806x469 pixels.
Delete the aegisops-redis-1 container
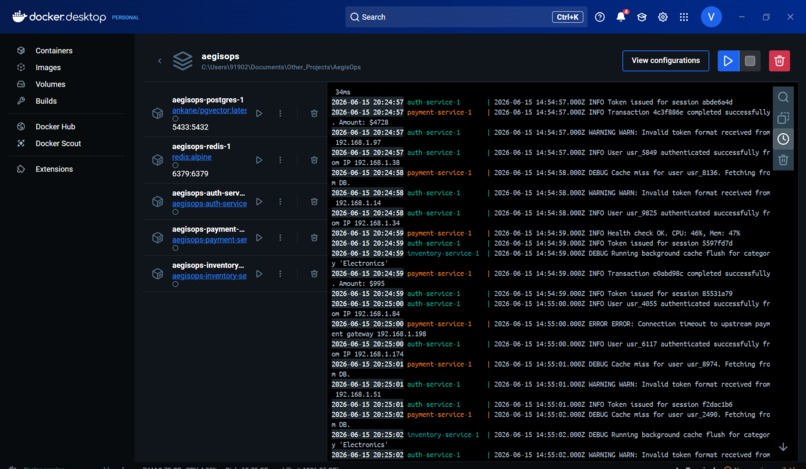[x=314, y=160]
